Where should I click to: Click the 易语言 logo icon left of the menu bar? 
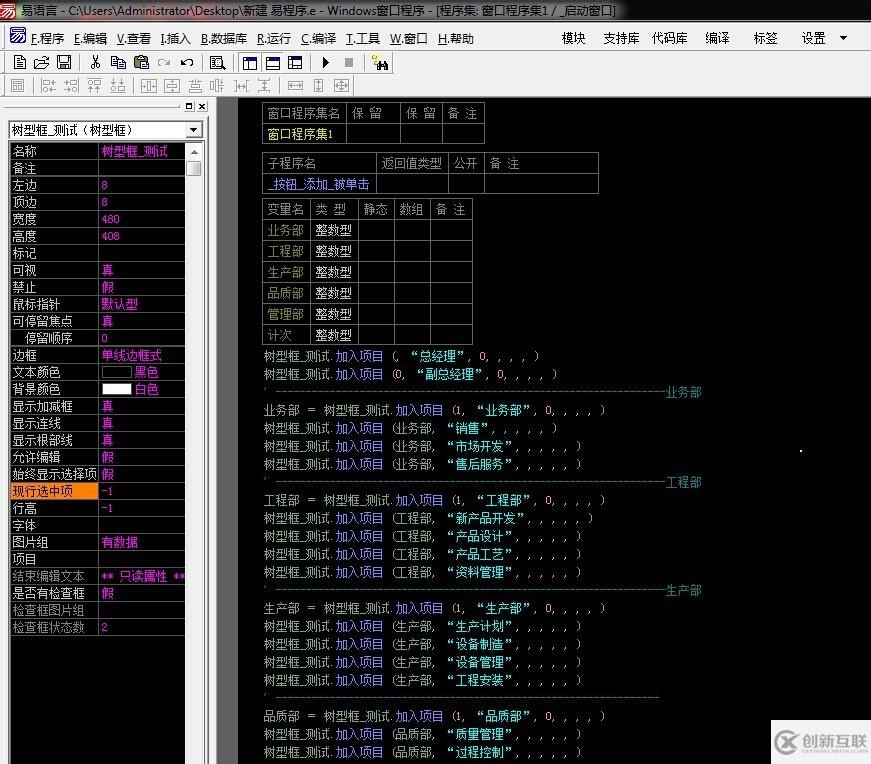[x=17, y=36]
